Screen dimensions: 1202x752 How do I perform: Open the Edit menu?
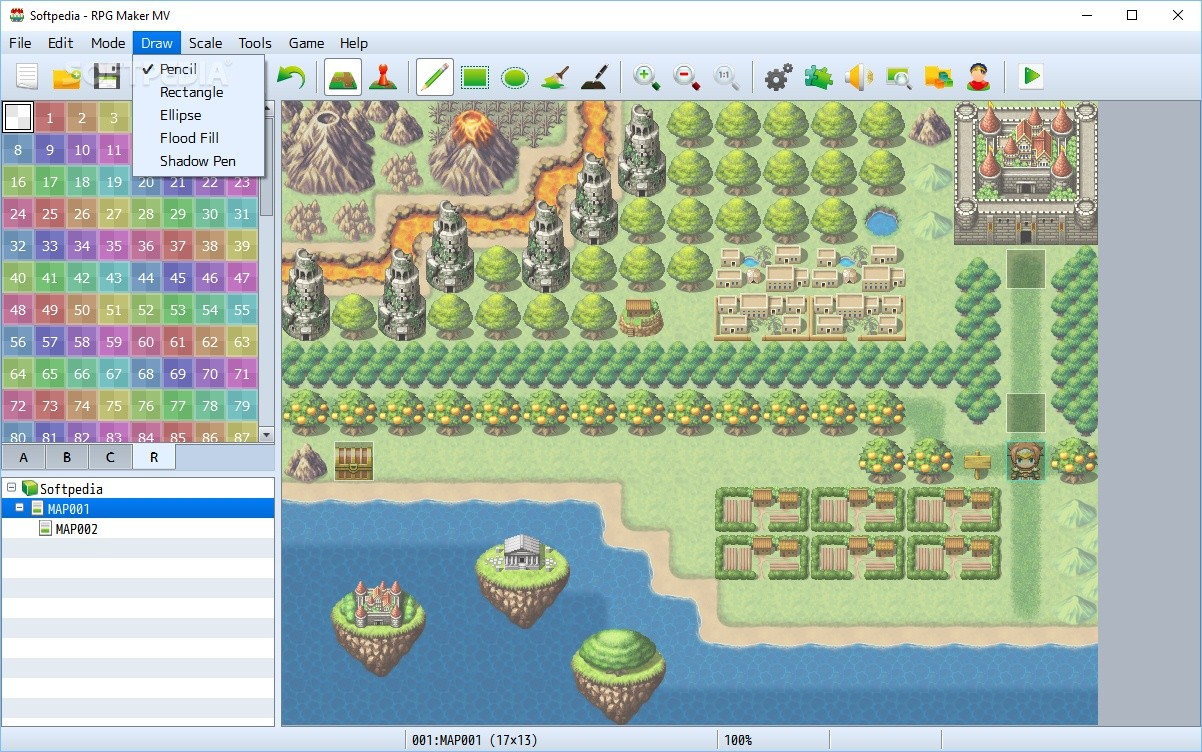click(x=61, y=43)
